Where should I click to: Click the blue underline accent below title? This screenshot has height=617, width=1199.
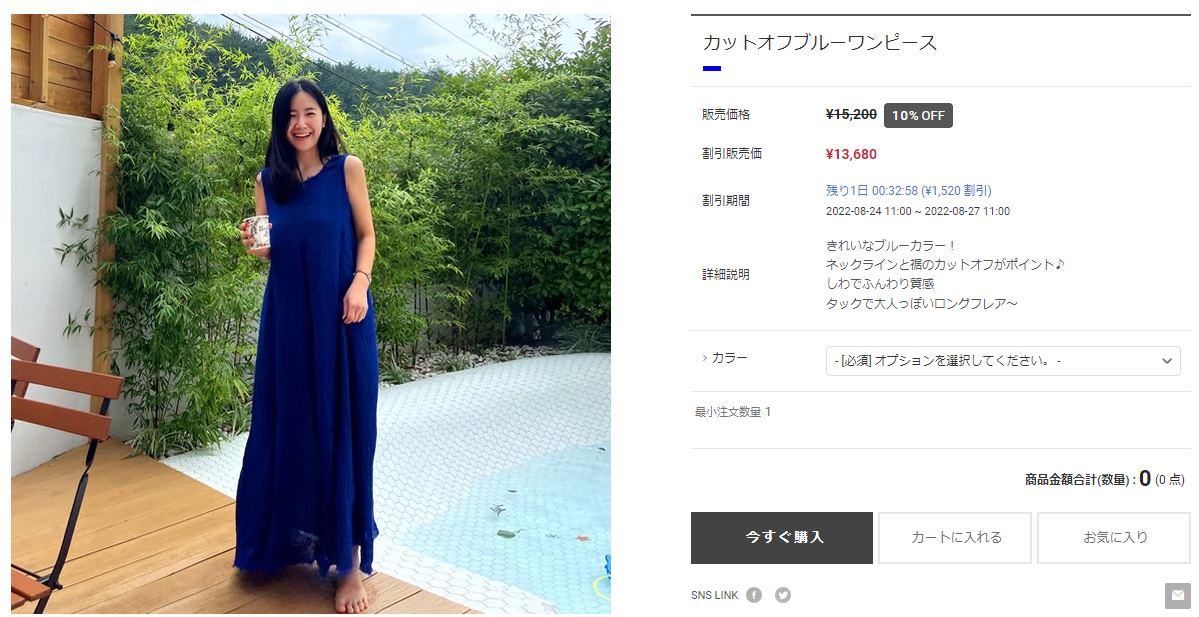coord(712,69)
